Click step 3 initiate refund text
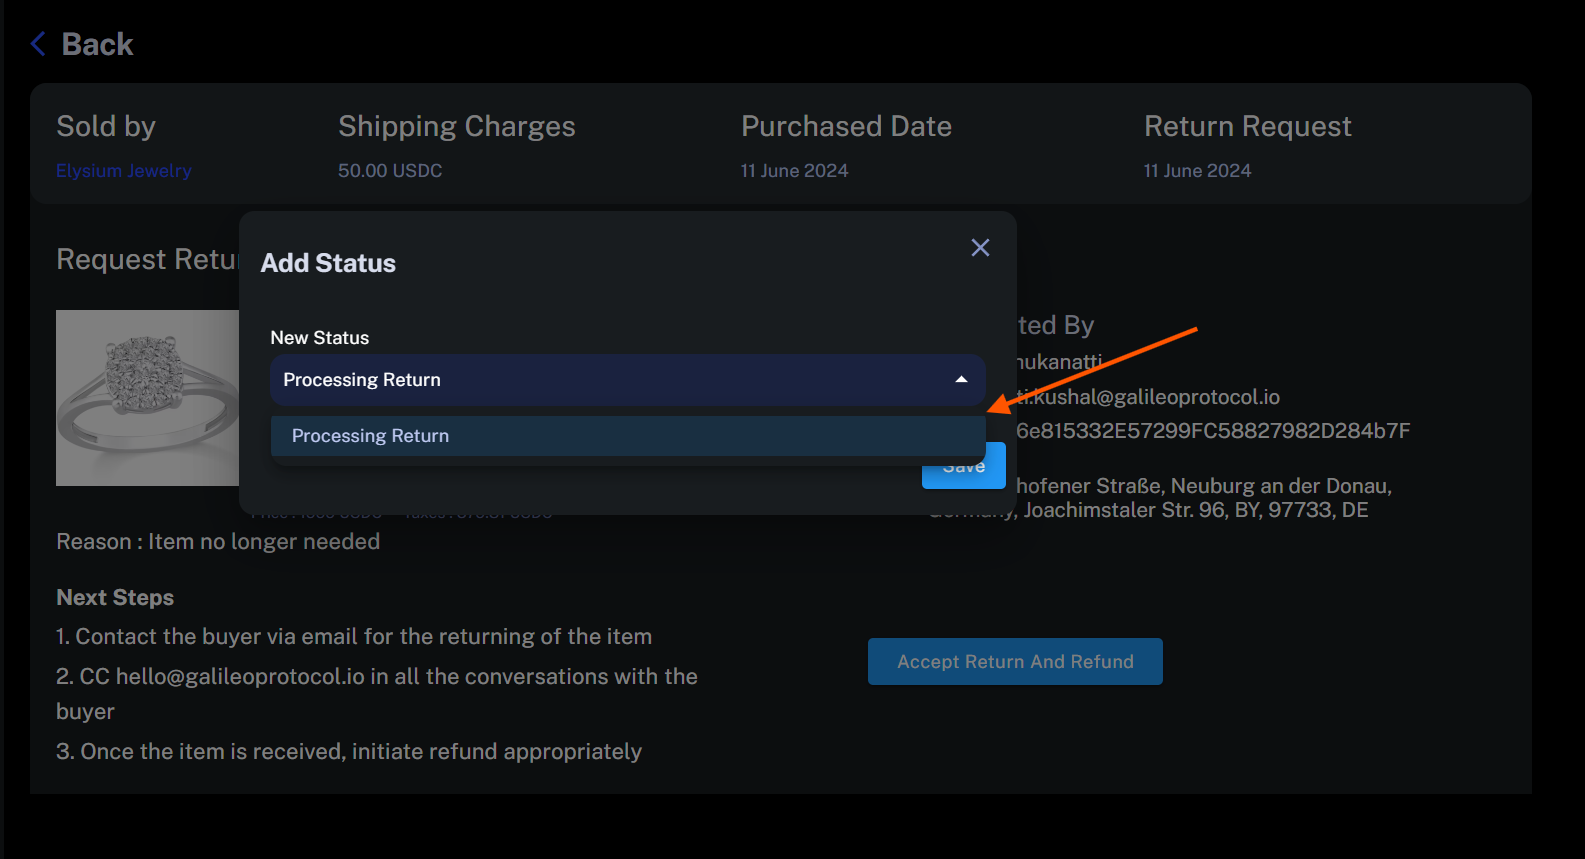This screenshot has height=859, width=1585. point(349,752)
